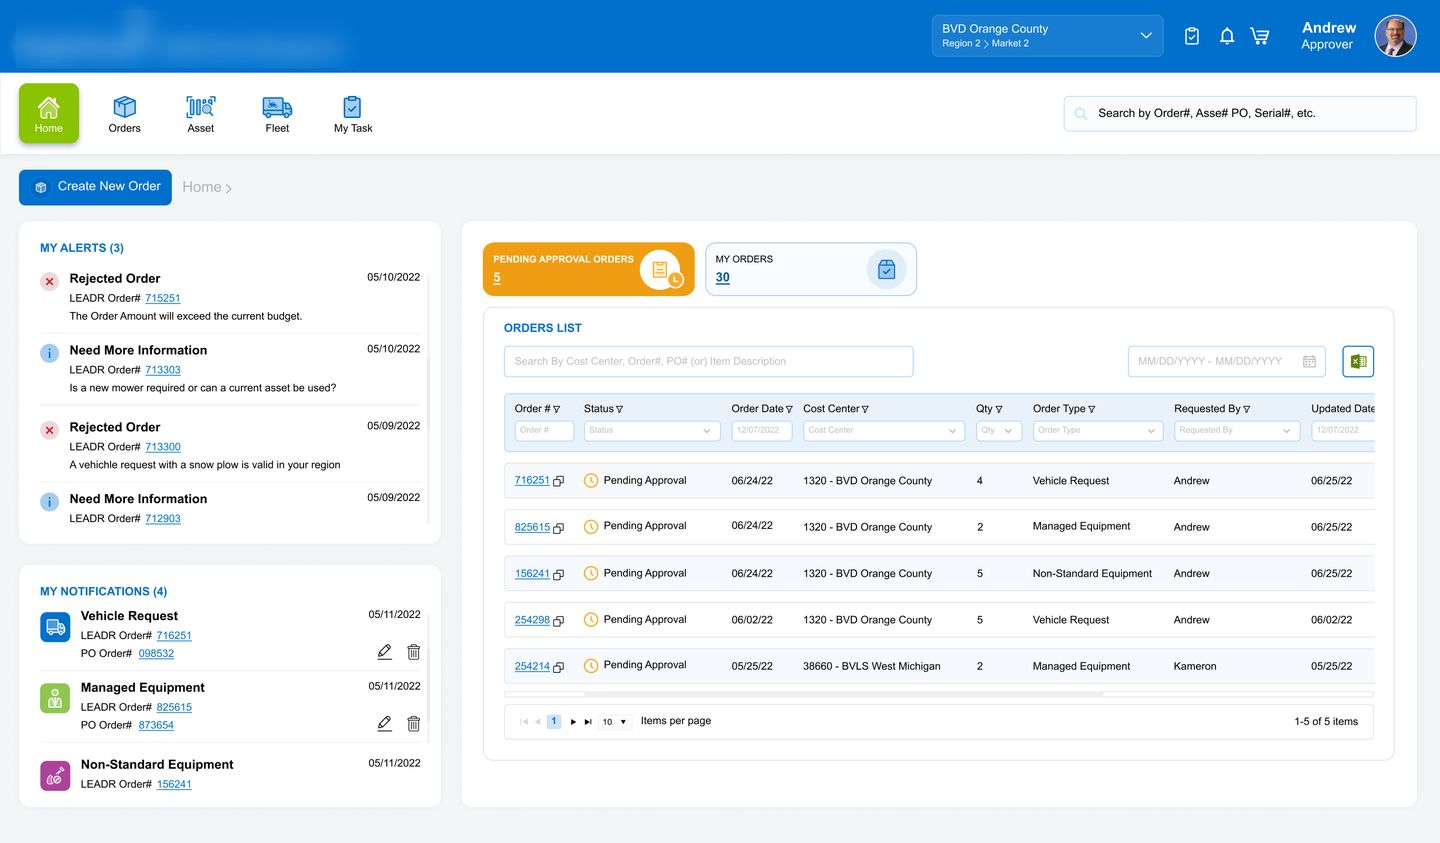Export orders list to Excel
The image size is (1440, 843).
point(1358,361)
